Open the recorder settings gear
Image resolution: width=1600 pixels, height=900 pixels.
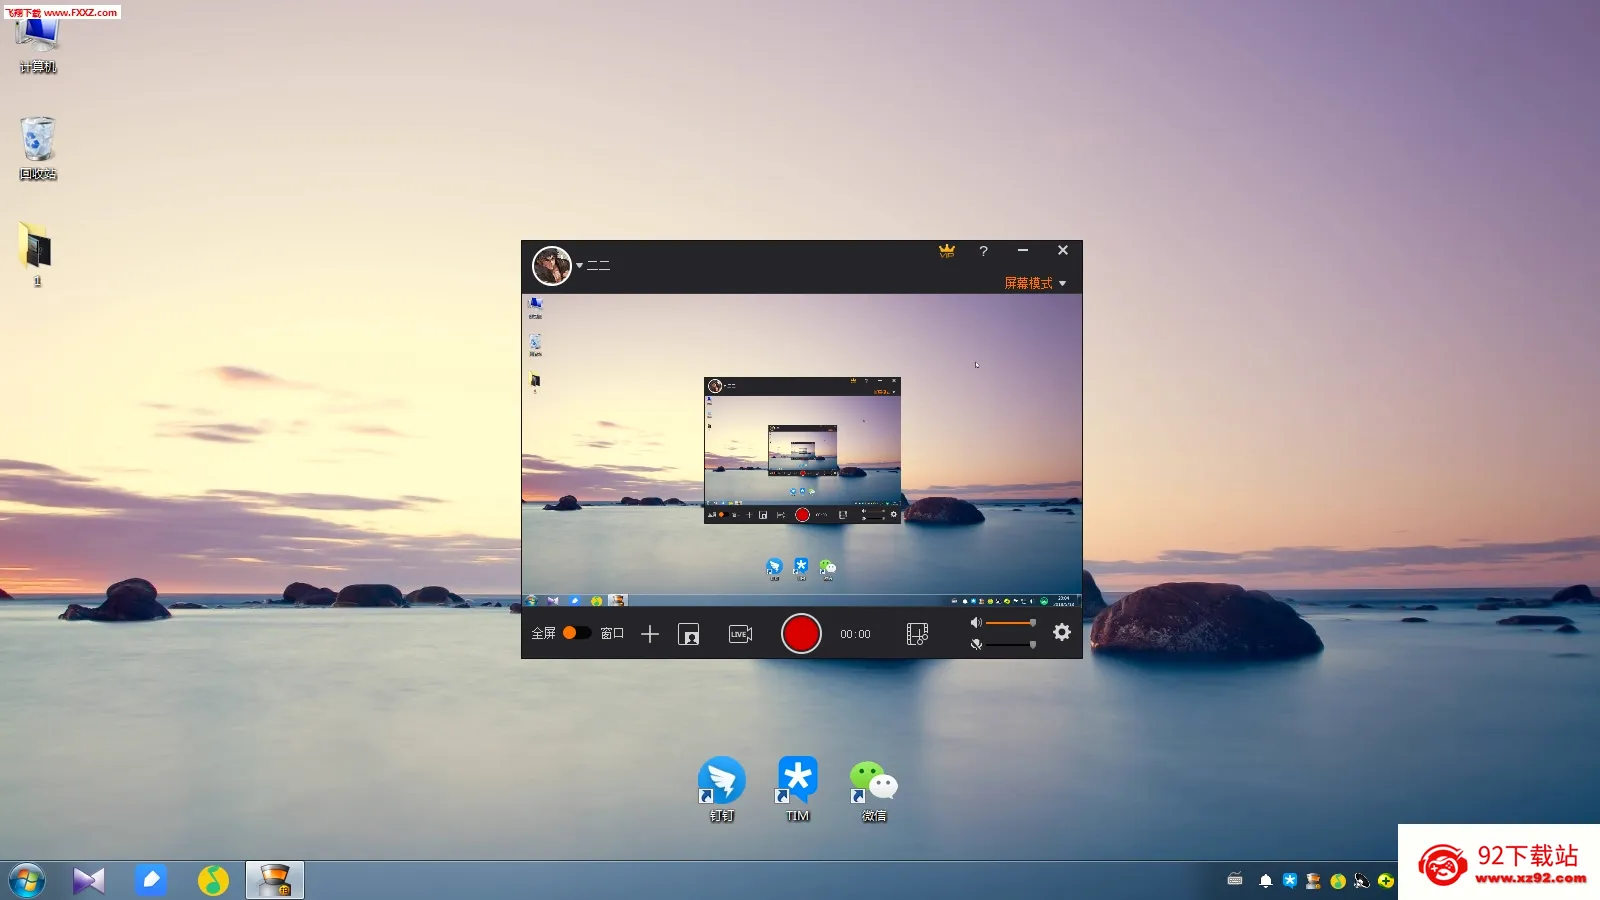coord(1062,632)
